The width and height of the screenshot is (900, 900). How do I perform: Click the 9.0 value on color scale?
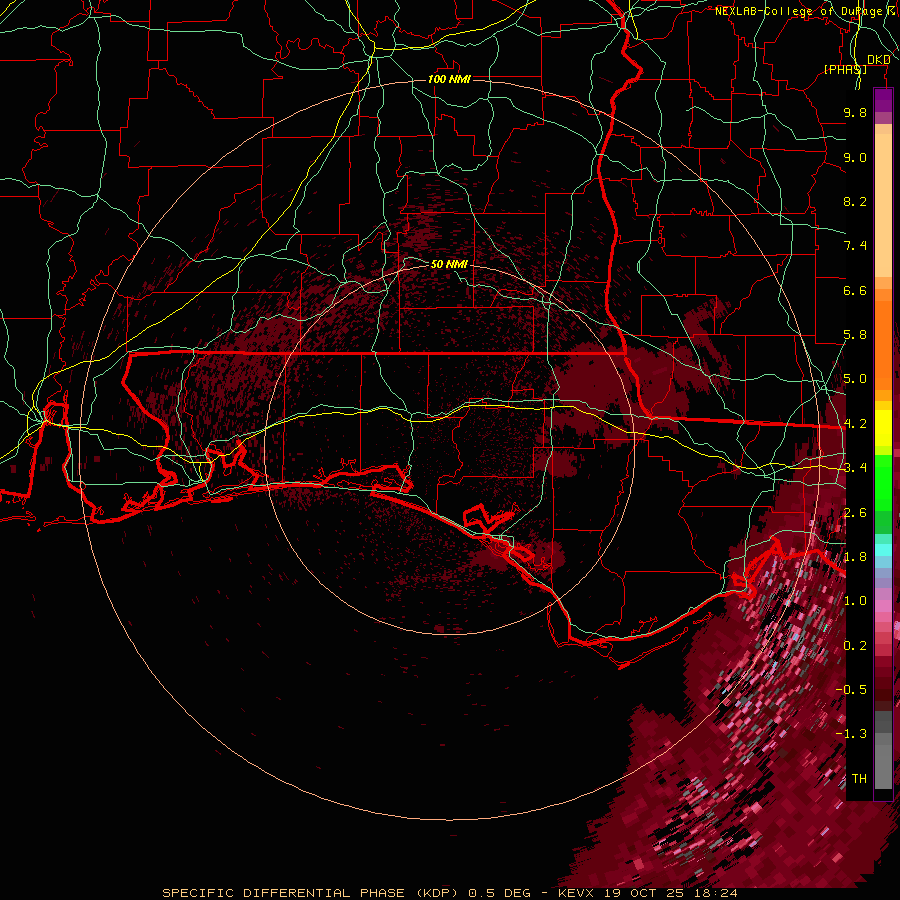(x=855, y=157)
